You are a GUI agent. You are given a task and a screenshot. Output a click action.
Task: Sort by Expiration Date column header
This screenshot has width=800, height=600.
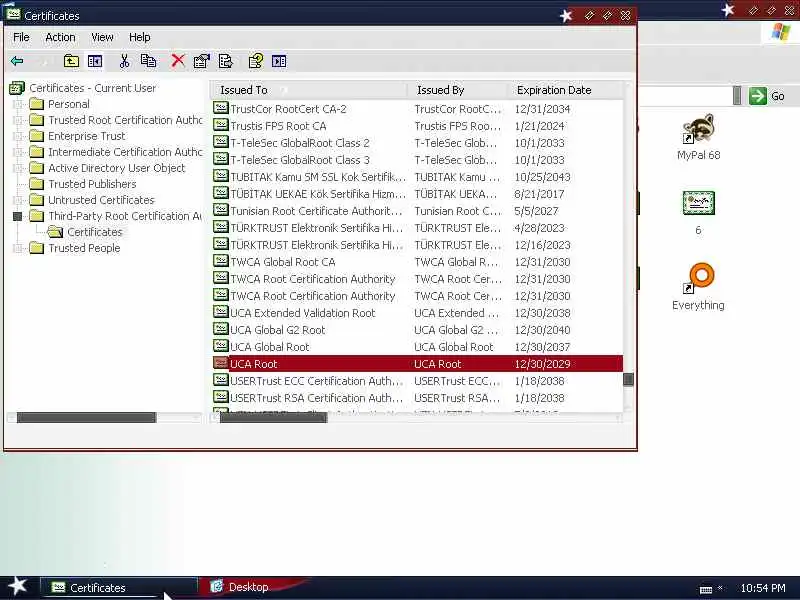[565, 90]
